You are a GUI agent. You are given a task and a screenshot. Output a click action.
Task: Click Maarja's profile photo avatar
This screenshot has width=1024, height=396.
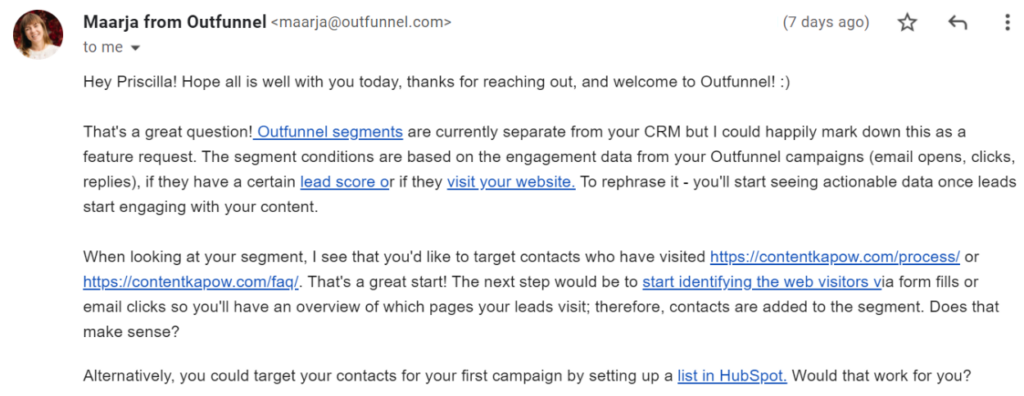tap(38, 35)
